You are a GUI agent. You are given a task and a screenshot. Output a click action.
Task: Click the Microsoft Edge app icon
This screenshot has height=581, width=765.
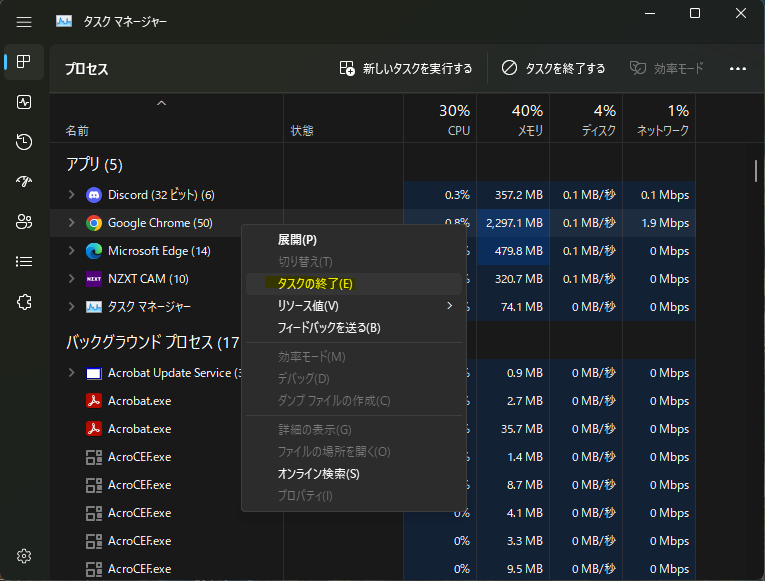click(94, 251)
